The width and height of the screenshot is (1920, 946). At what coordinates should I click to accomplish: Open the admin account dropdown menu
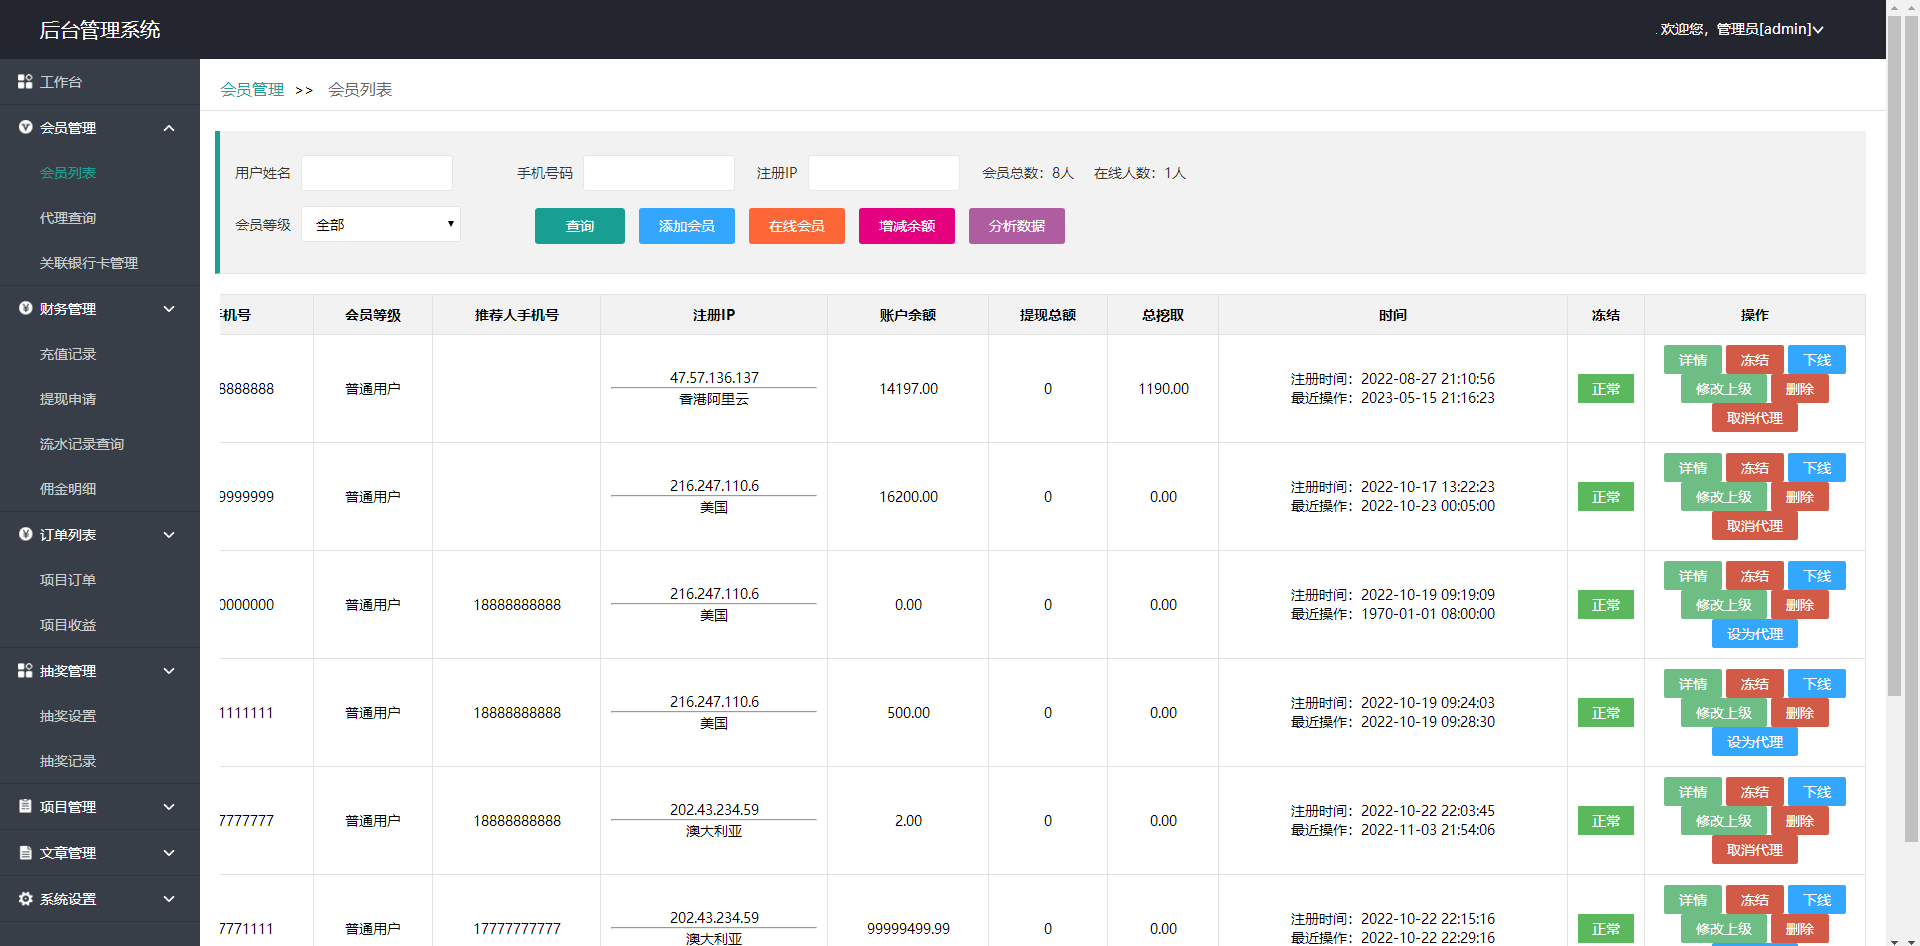click(x=1741, y=29)
